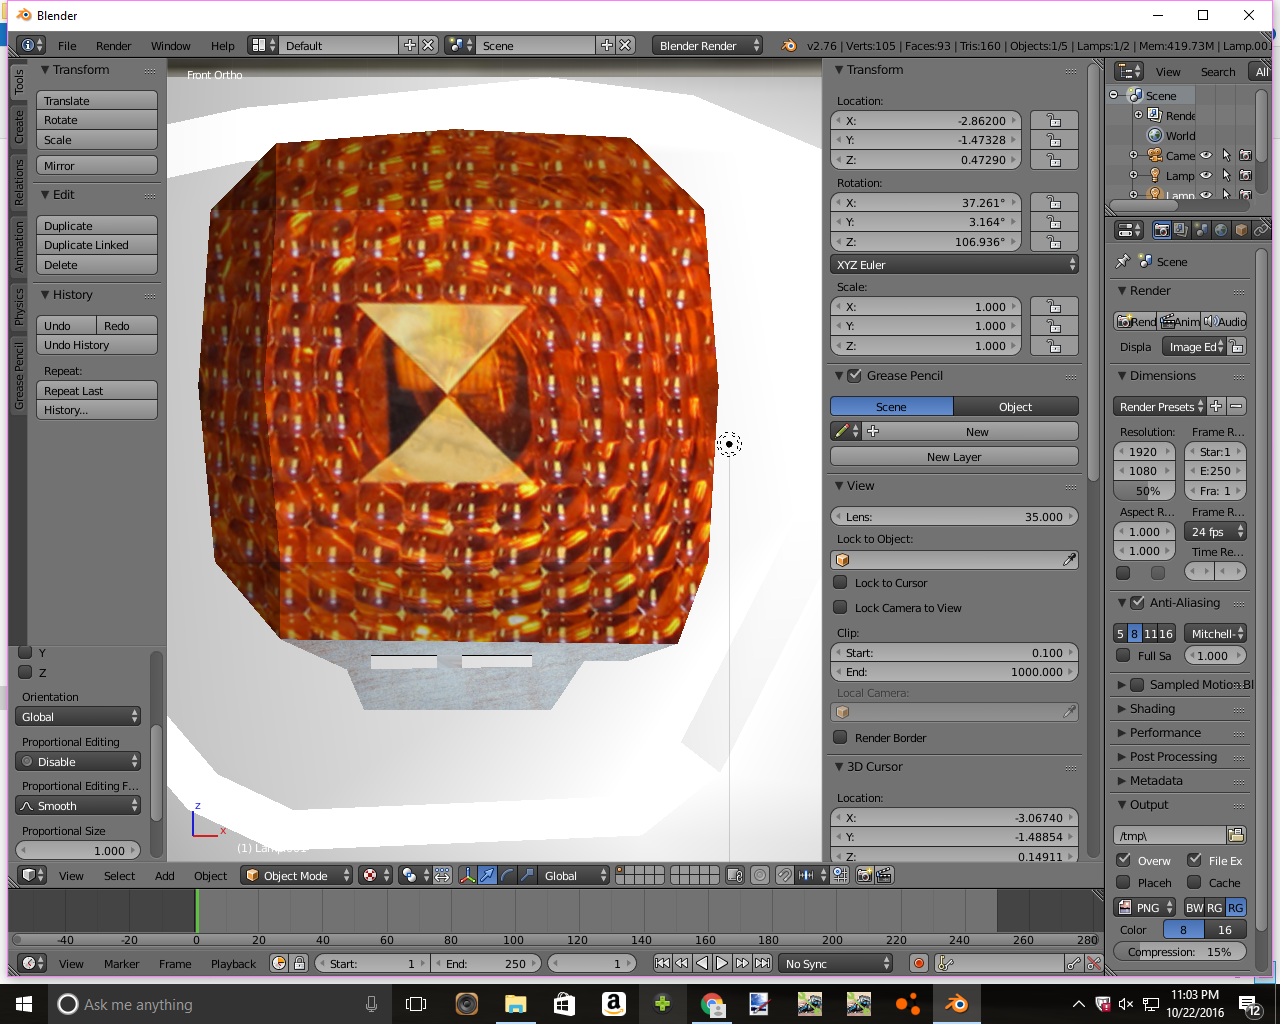Click the Render Layers properties tab icon
Screen dimensions: 1280x1024
click(x=1181, y=230)
